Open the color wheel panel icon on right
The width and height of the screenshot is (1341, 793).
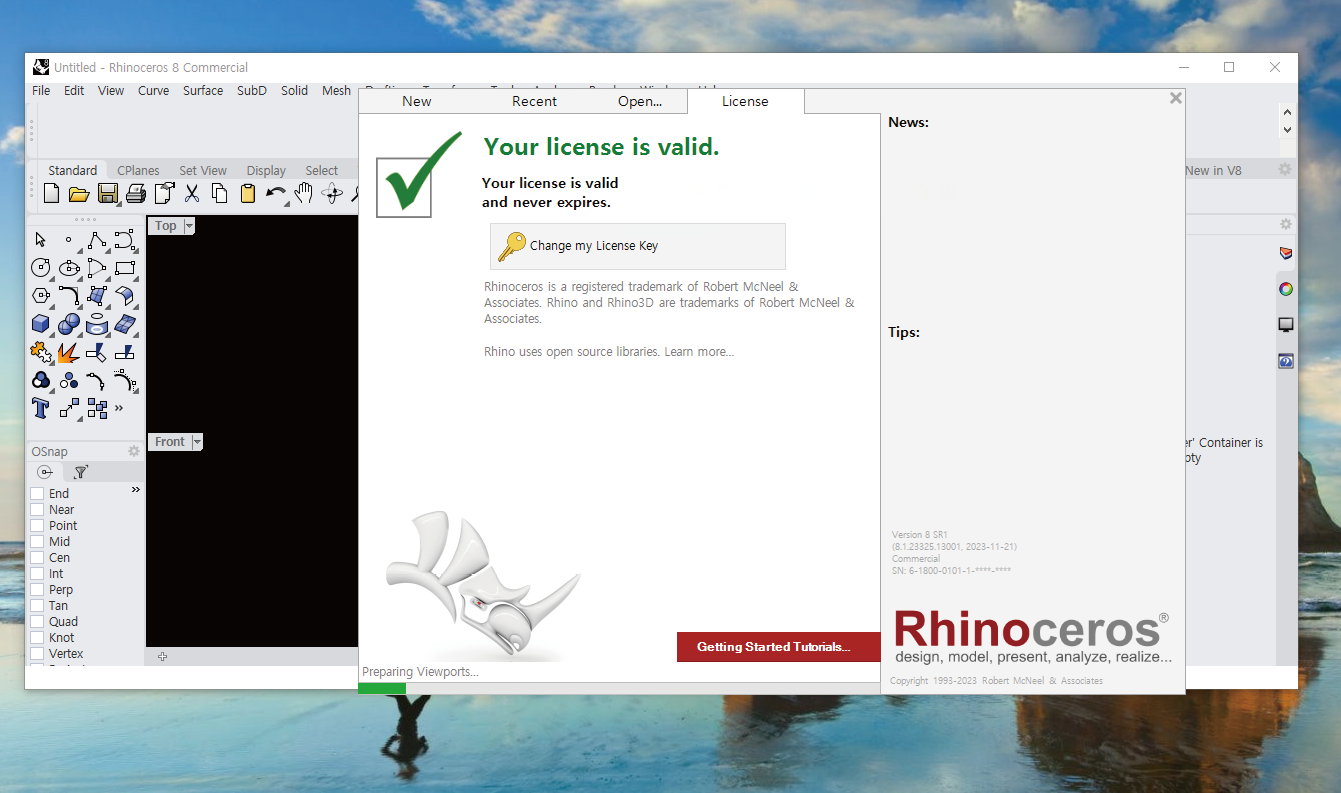(1286, 289)
